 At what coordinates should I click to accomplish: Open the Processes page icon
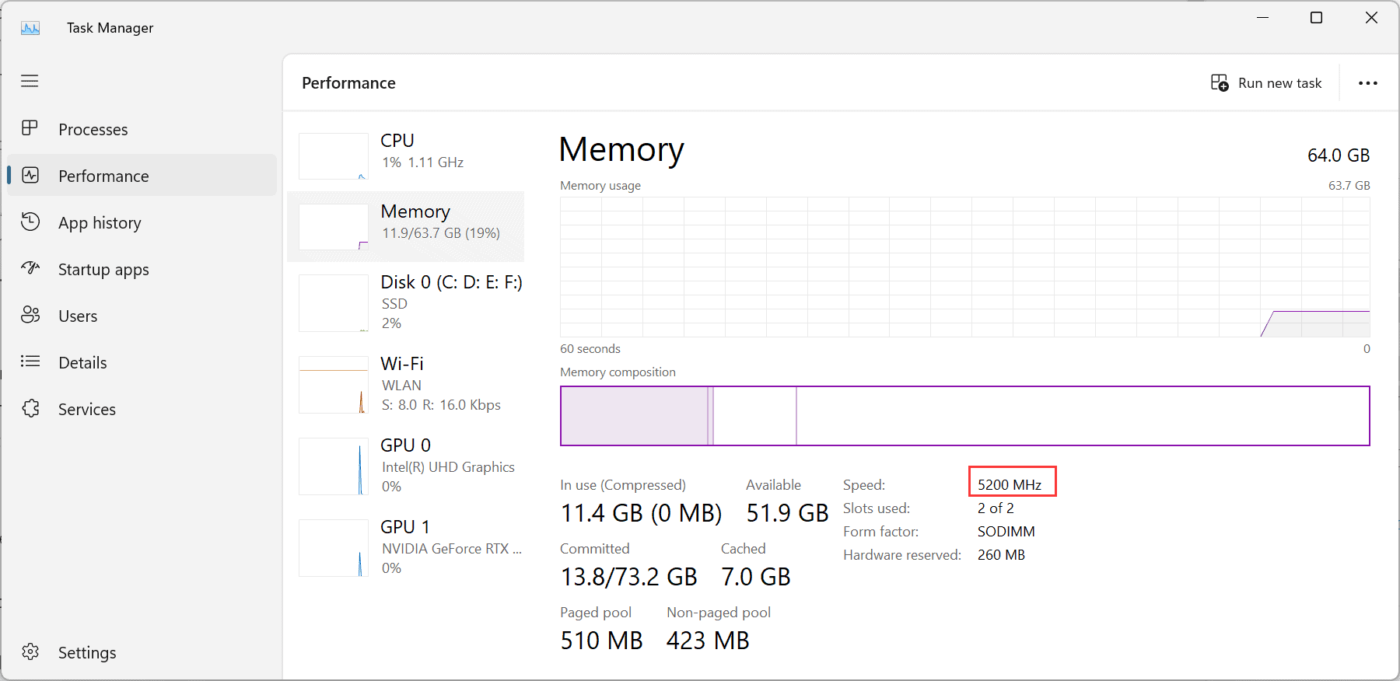(x=30, y=129)
